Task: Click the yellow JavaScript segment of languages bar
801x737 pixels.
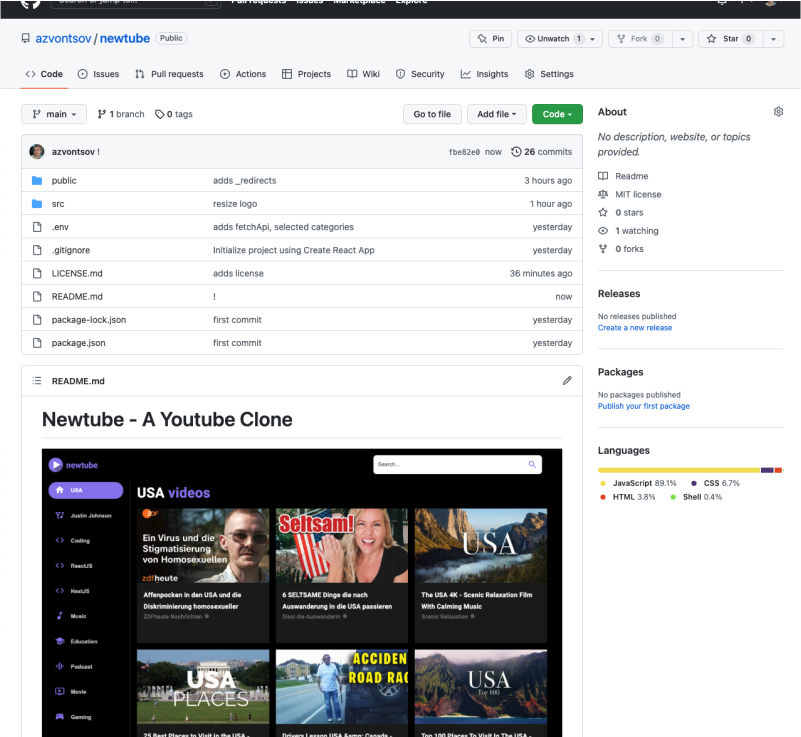Action: (679, 470)
